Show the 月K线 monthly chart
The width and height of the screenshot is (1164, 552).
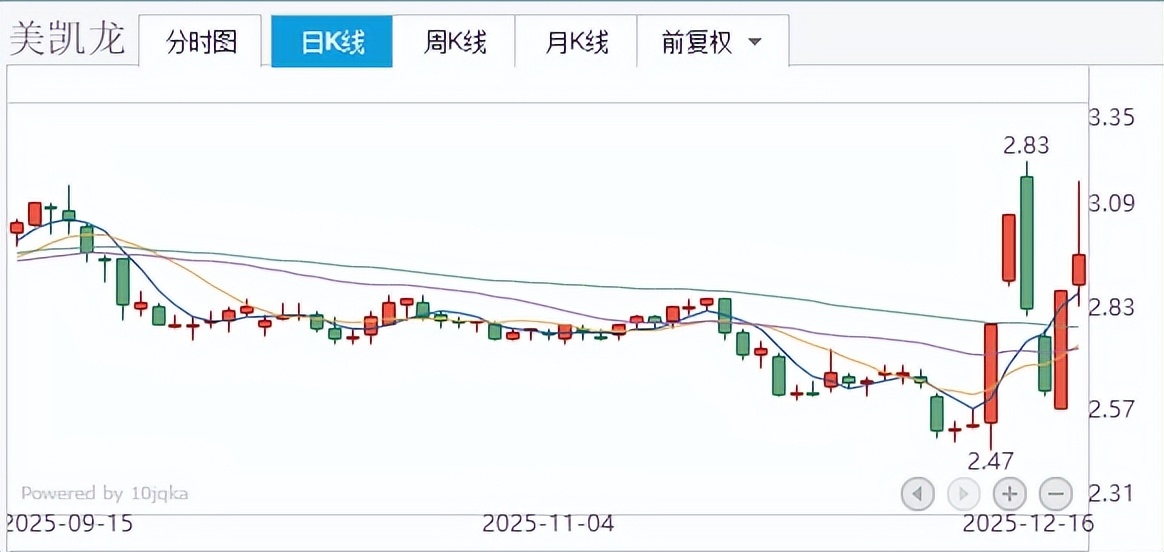[x=576, y=42]
